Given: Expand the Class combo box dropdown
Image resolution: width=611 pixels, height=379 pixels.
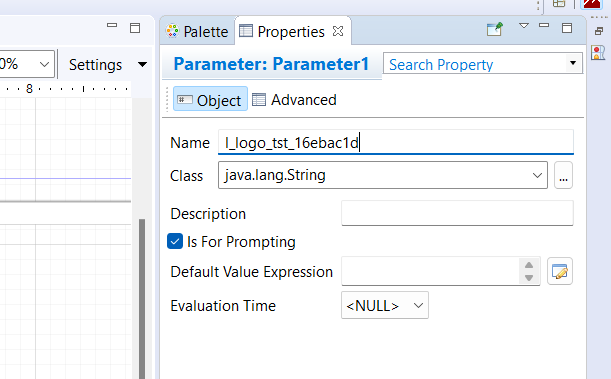Looking at the screenshot, I should pyautogui.click(x=537, y=175).
